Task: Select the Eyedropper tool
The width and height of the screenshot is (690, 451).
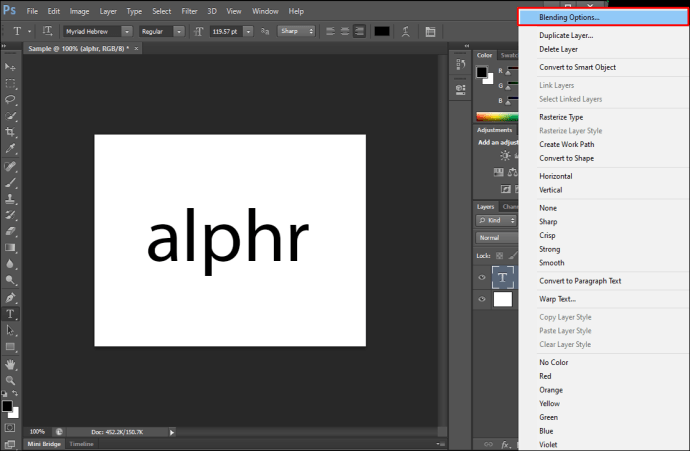Action: [10, 148]
